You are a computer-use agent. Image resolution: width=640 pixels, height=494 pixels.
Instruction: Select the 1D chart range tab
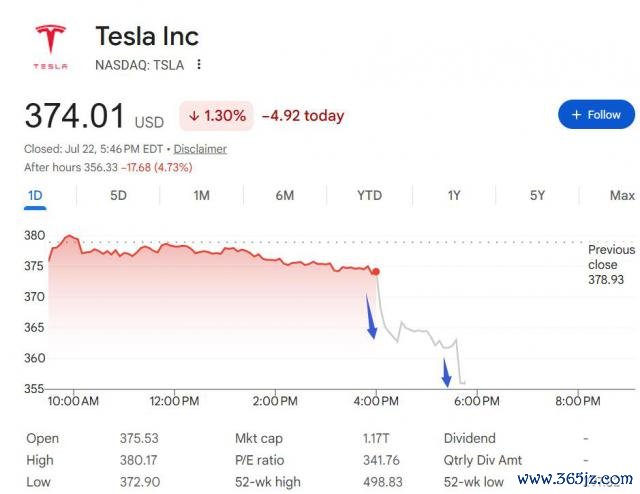tap(35, 196)
